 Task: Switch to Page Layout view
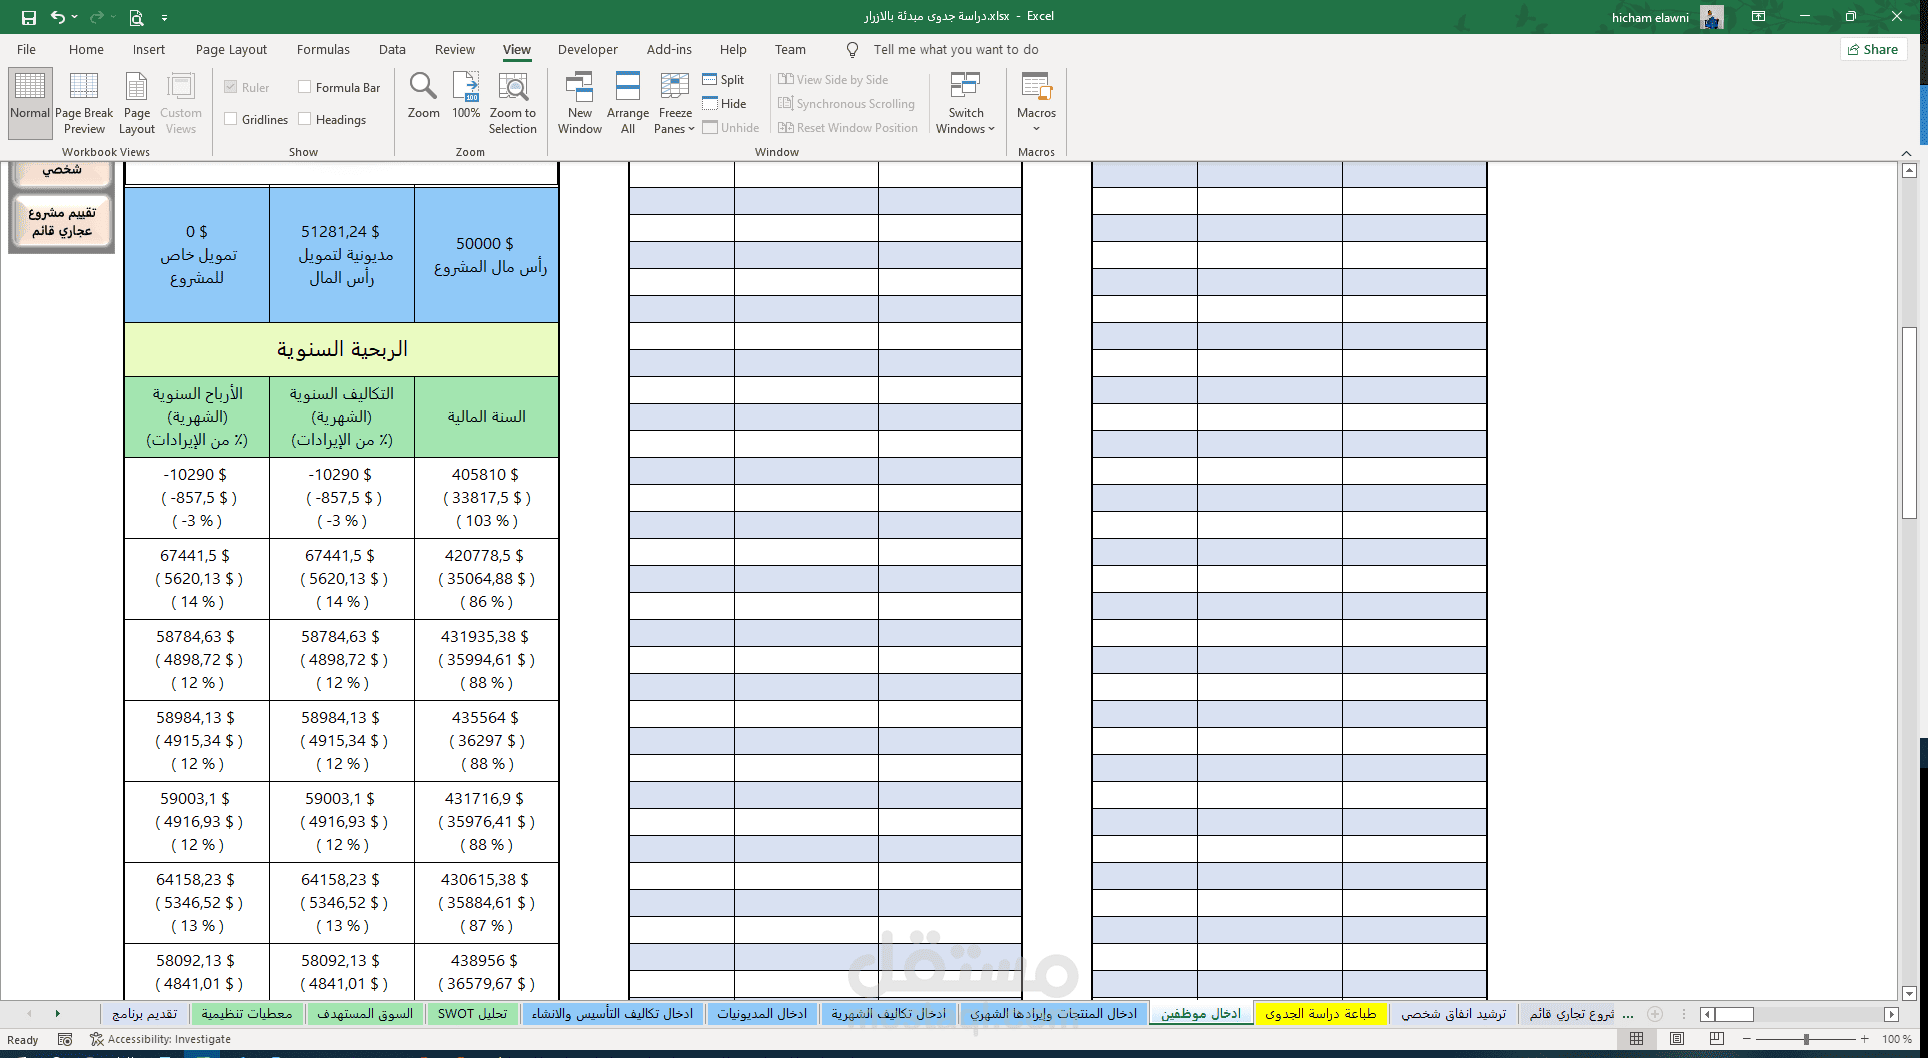pos(137,102)
